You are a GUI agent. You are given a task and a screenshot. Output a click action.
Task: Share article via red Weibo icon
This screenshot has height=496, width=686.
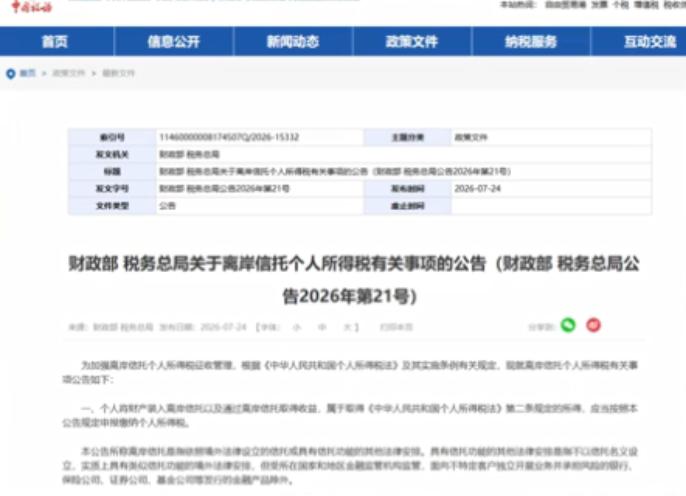point(593,325)
